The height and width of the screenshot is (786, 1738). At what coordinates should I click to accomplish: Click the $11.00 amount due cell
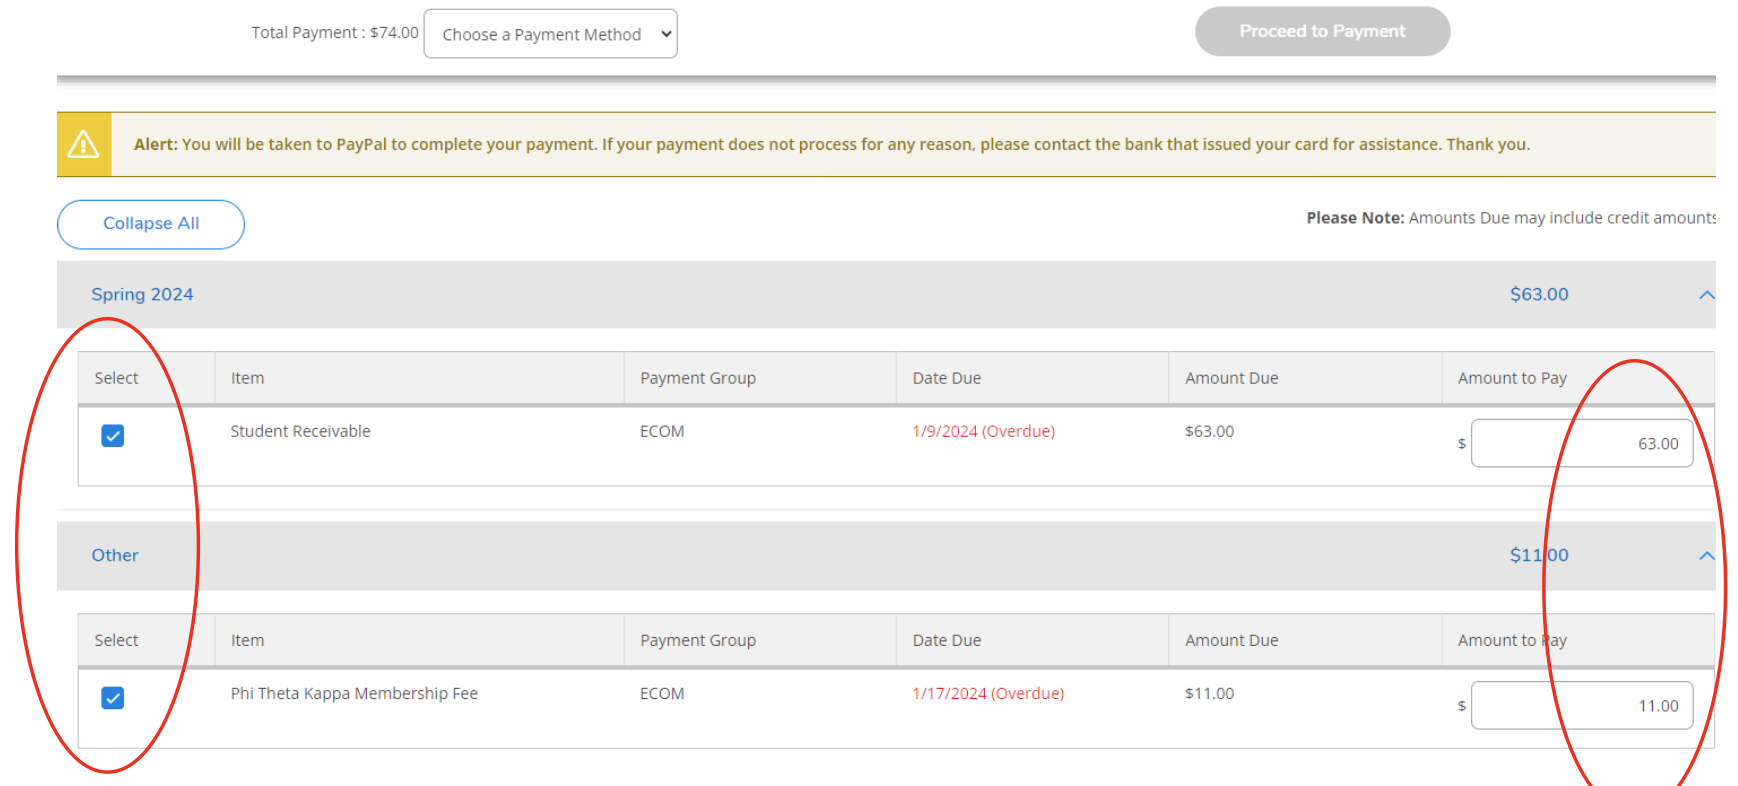[1209, 693]
